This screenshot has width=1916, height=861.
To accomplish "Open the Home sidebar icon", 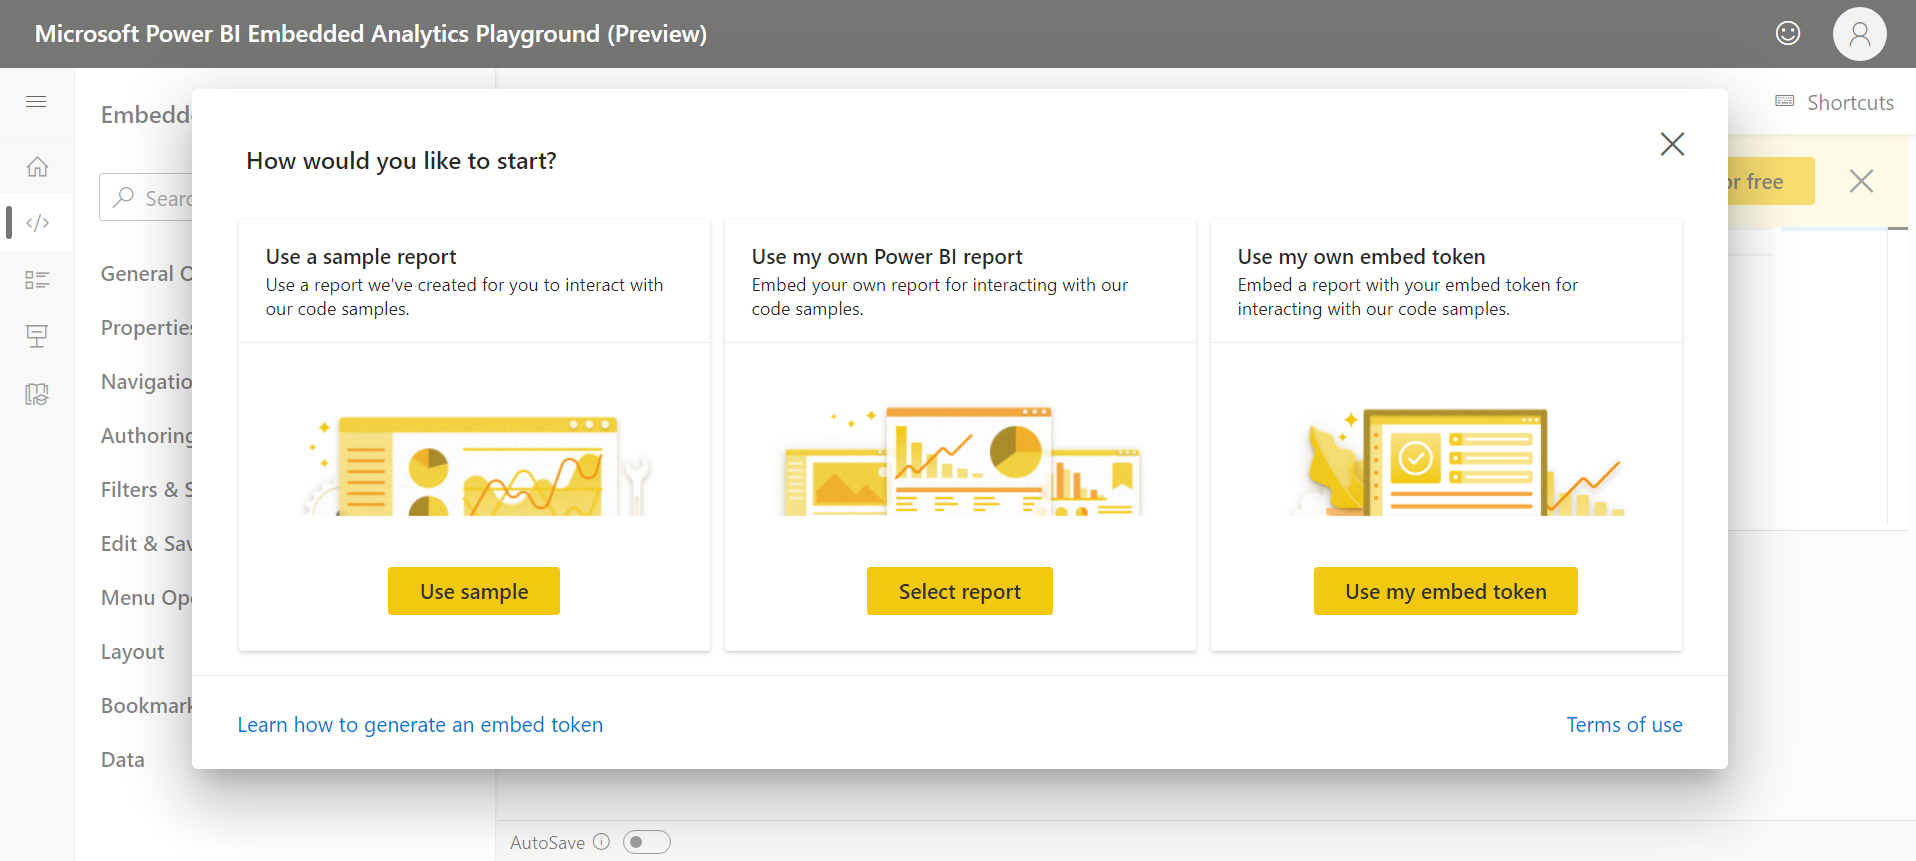I will 37,167.
